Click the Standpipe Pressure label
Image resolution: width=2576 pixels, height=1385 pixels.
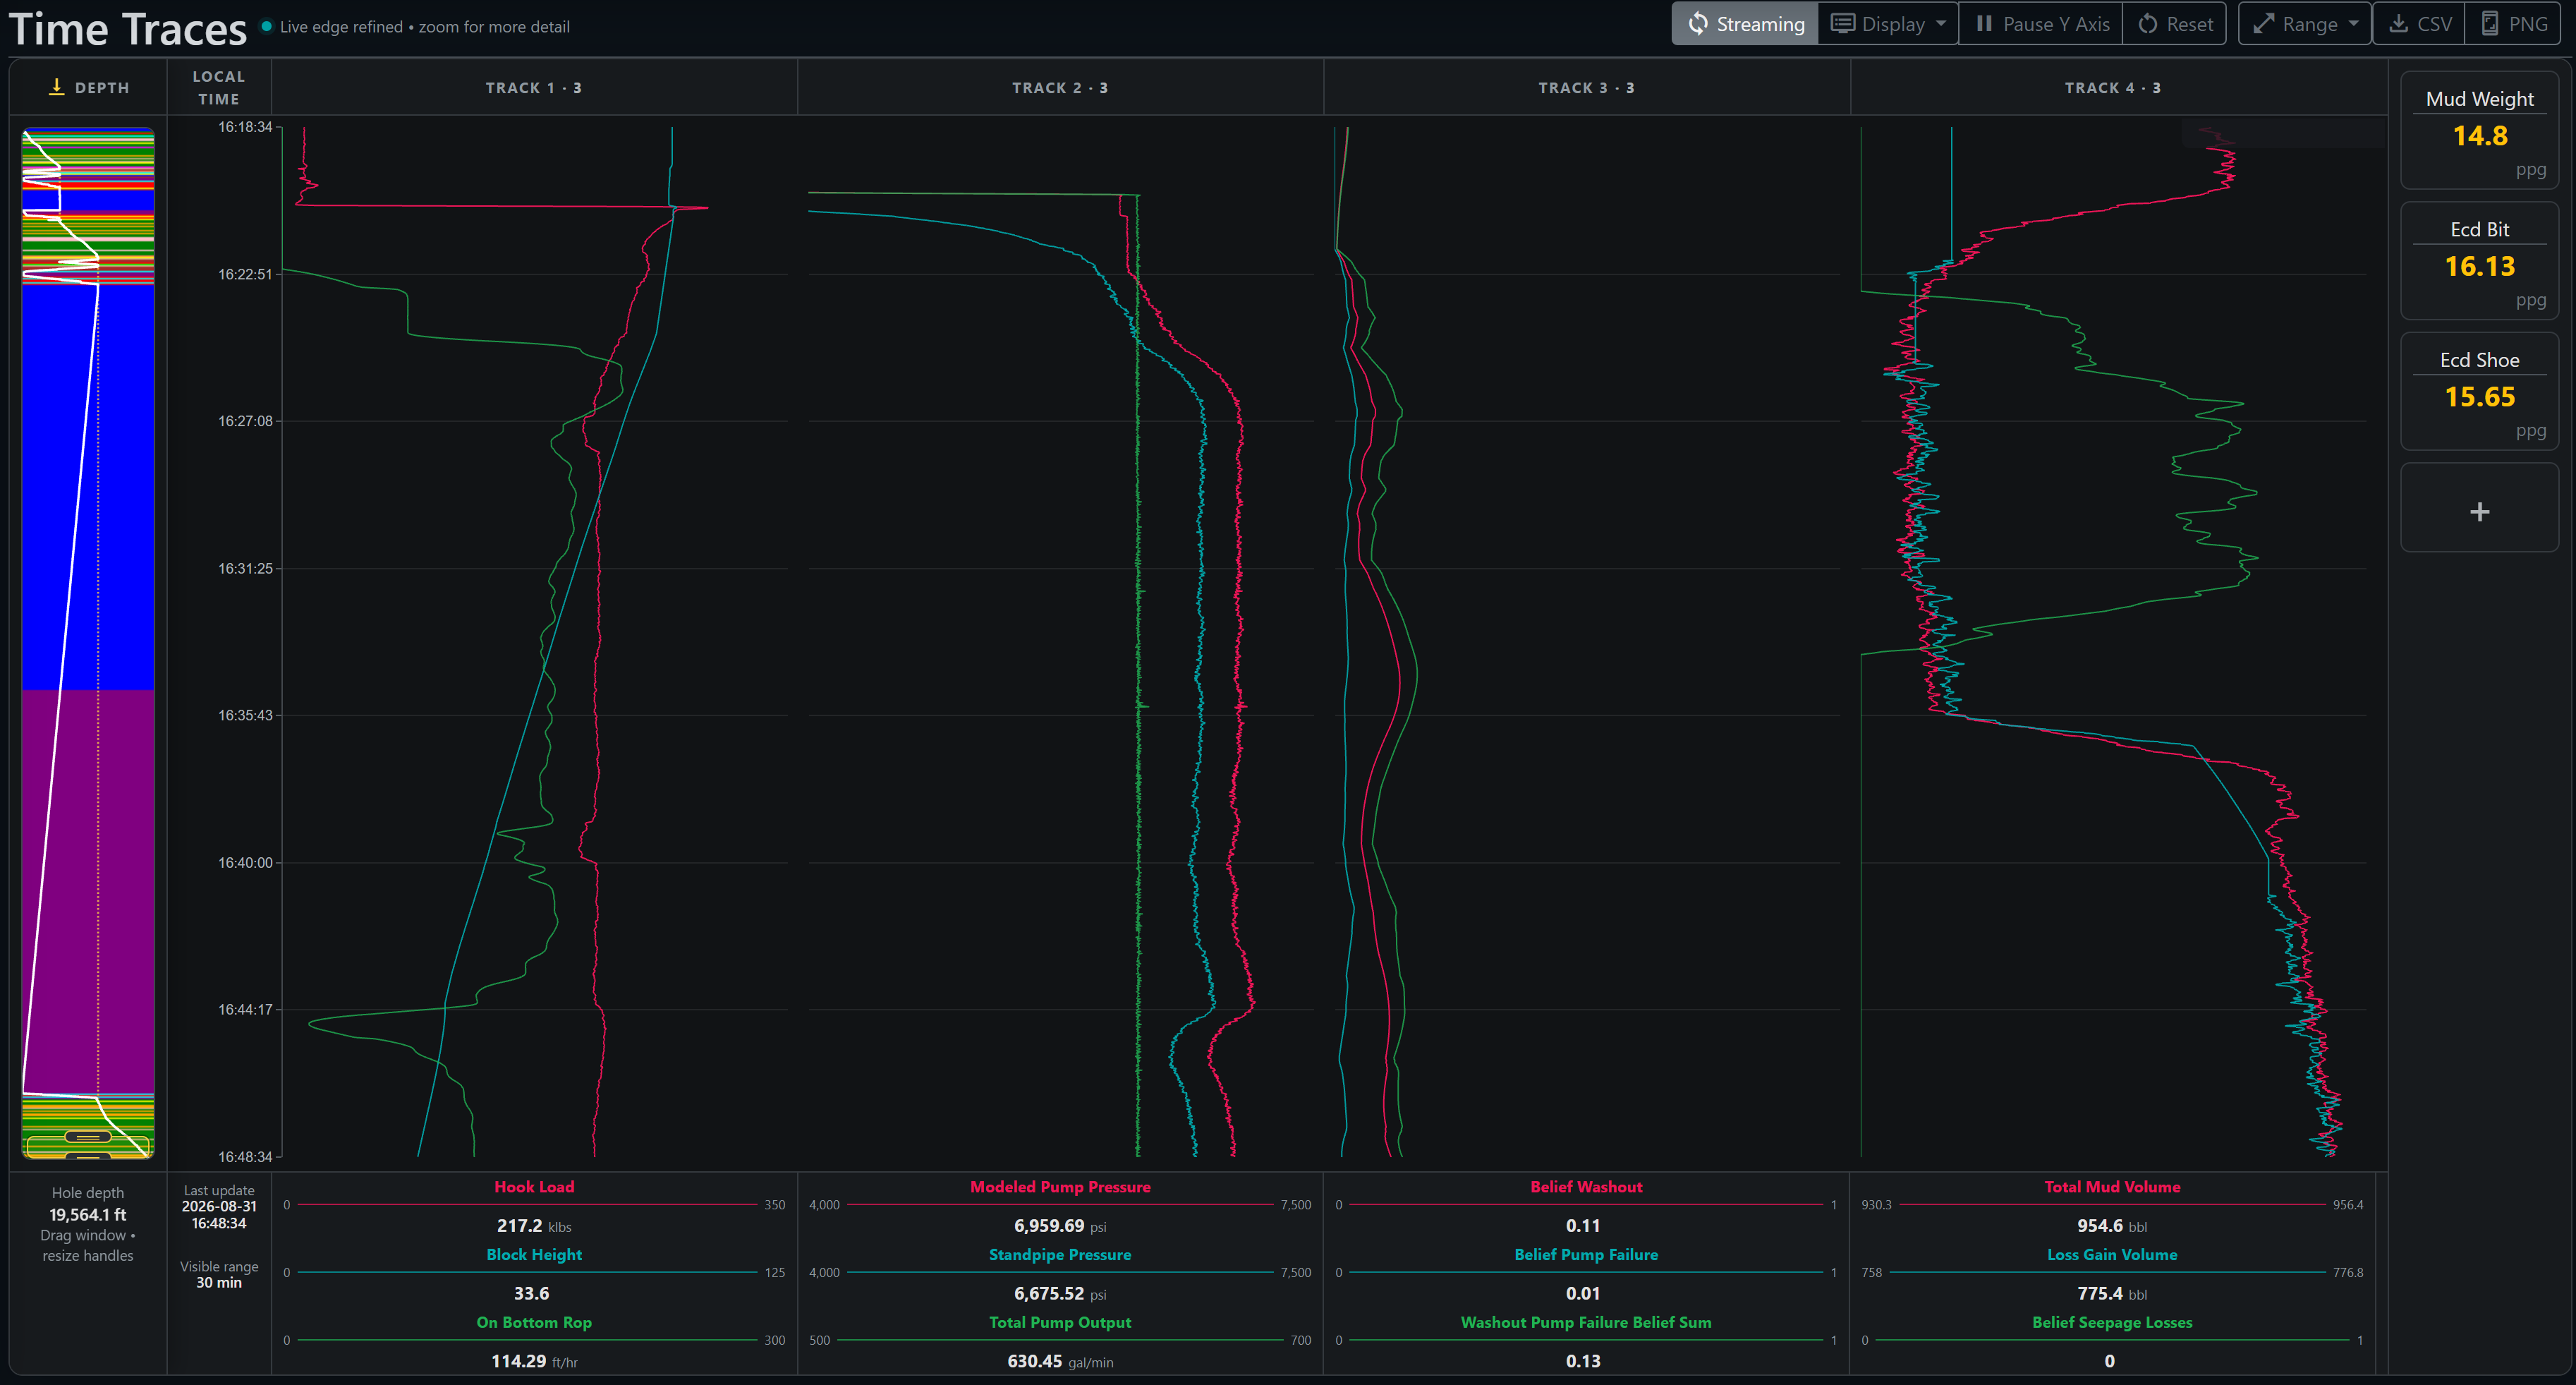1060,1255
